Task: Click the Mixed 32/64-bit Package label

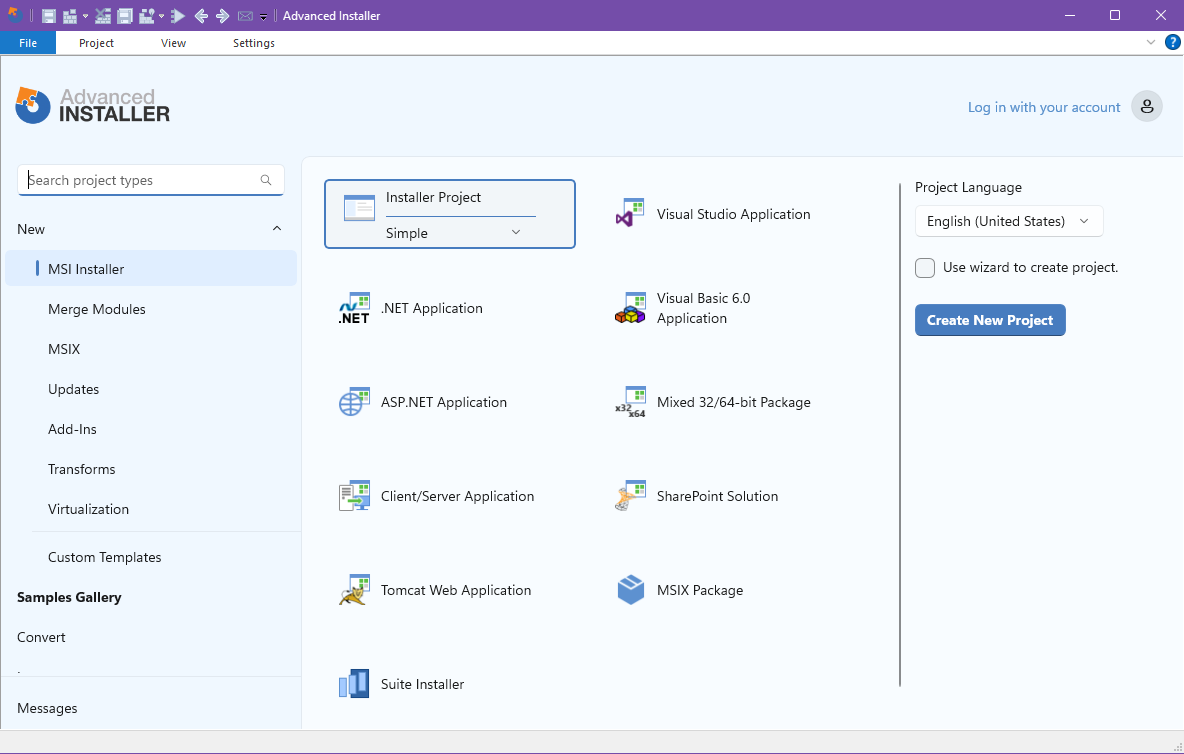Action: 733,402
